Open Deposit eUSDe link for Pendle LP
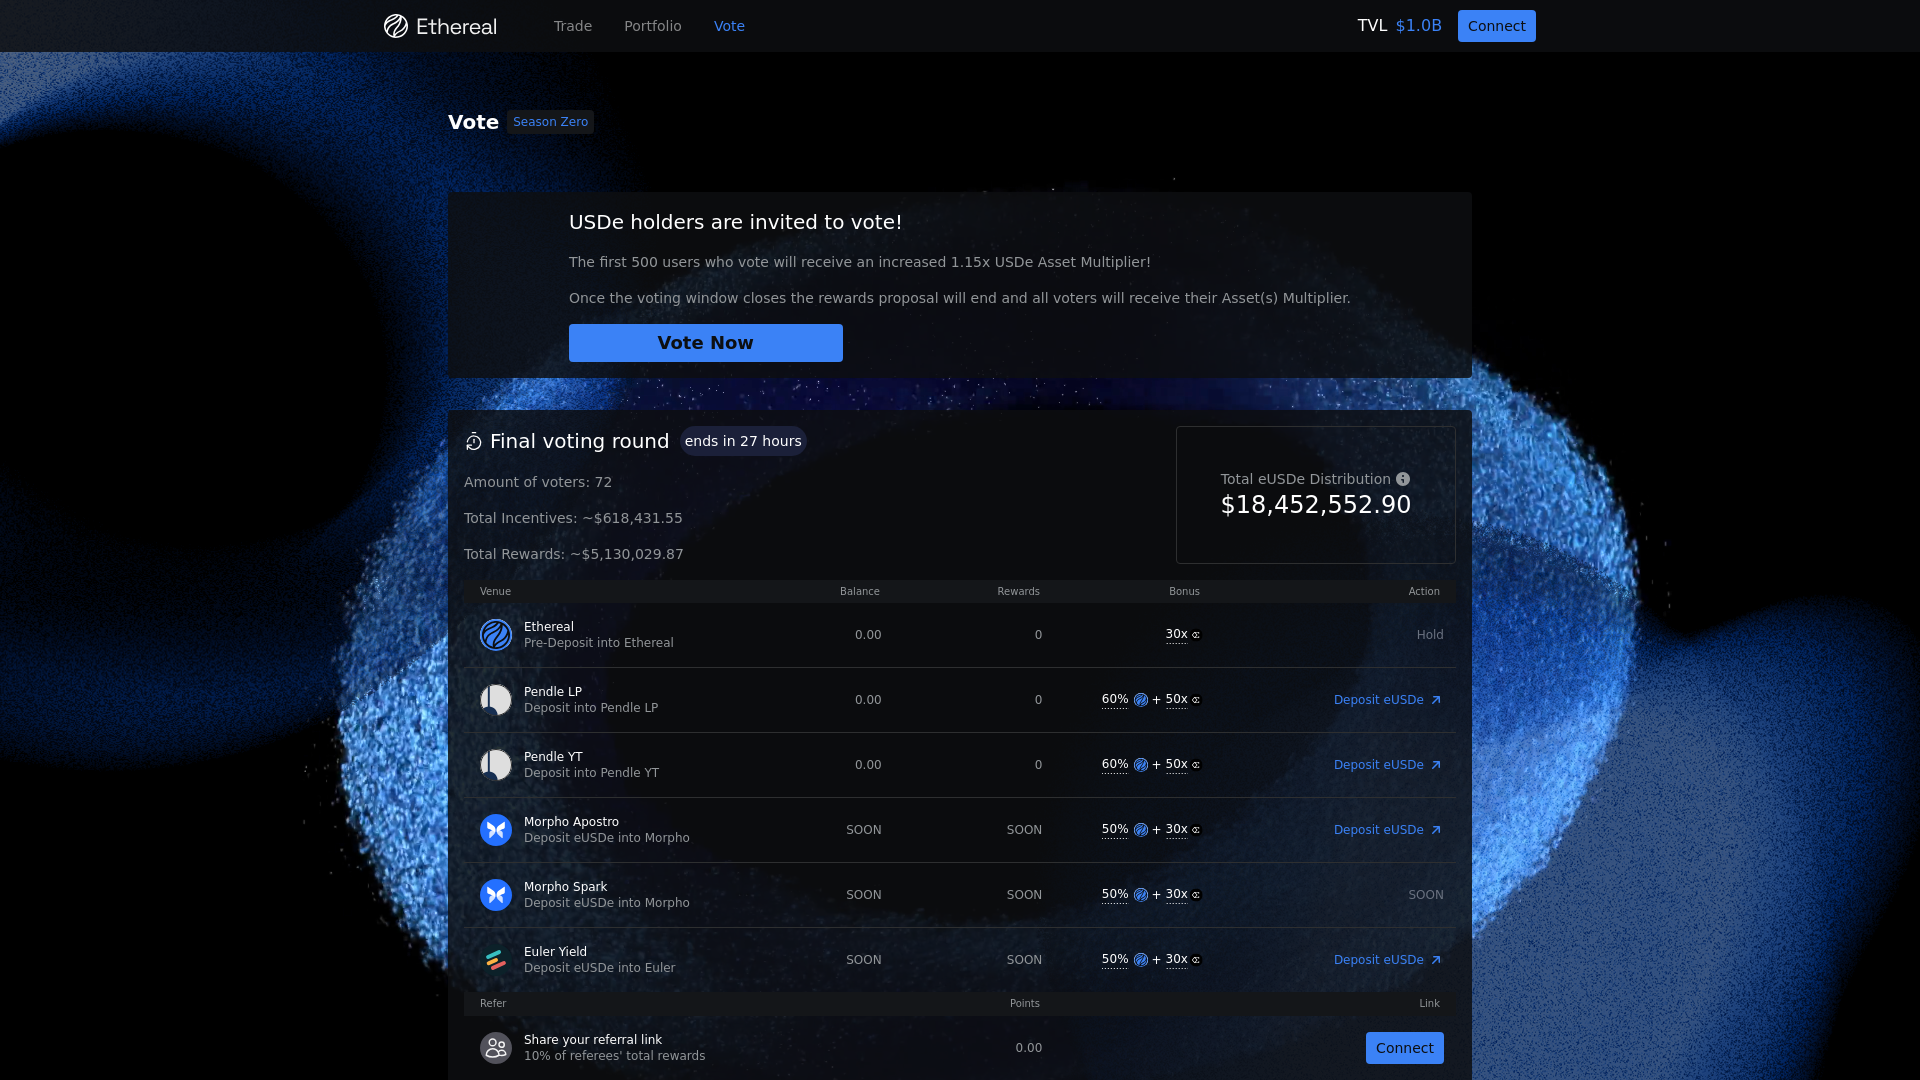The height and width of the screenshot is (1080, 1920). [x=1388, y=700]
